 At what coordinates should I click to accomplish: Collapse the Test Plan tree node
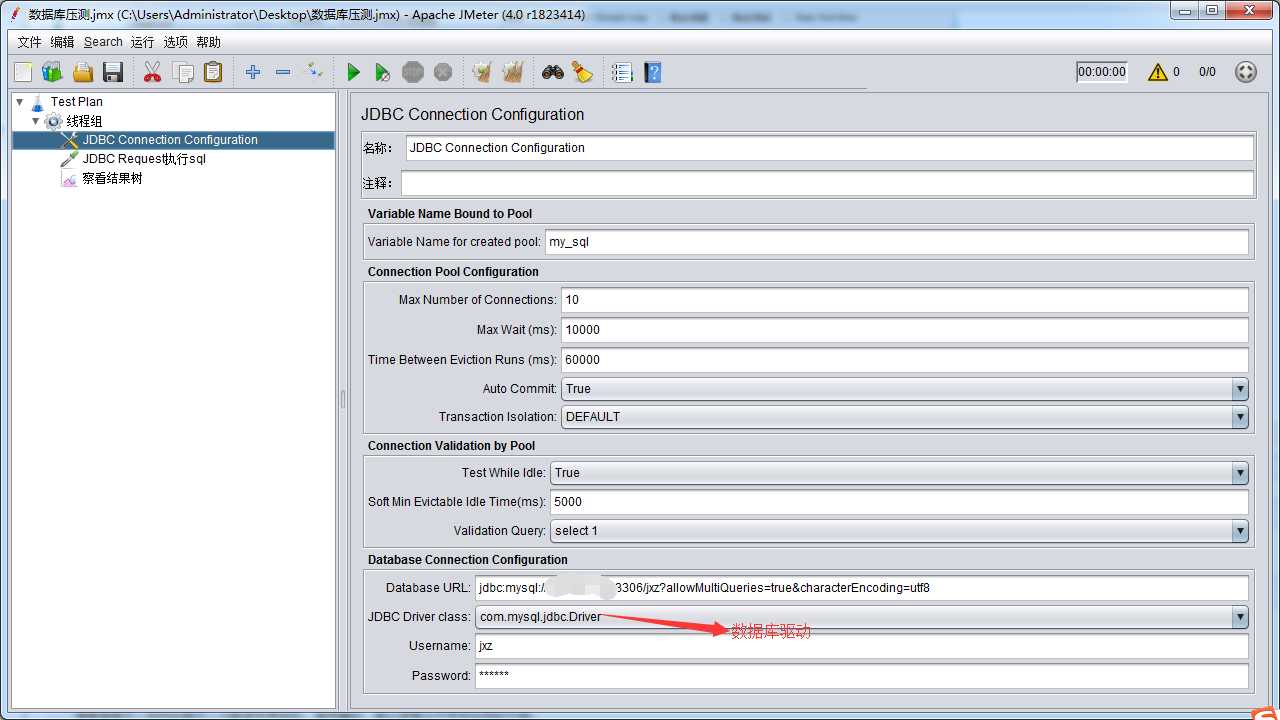tap(20, 102)
